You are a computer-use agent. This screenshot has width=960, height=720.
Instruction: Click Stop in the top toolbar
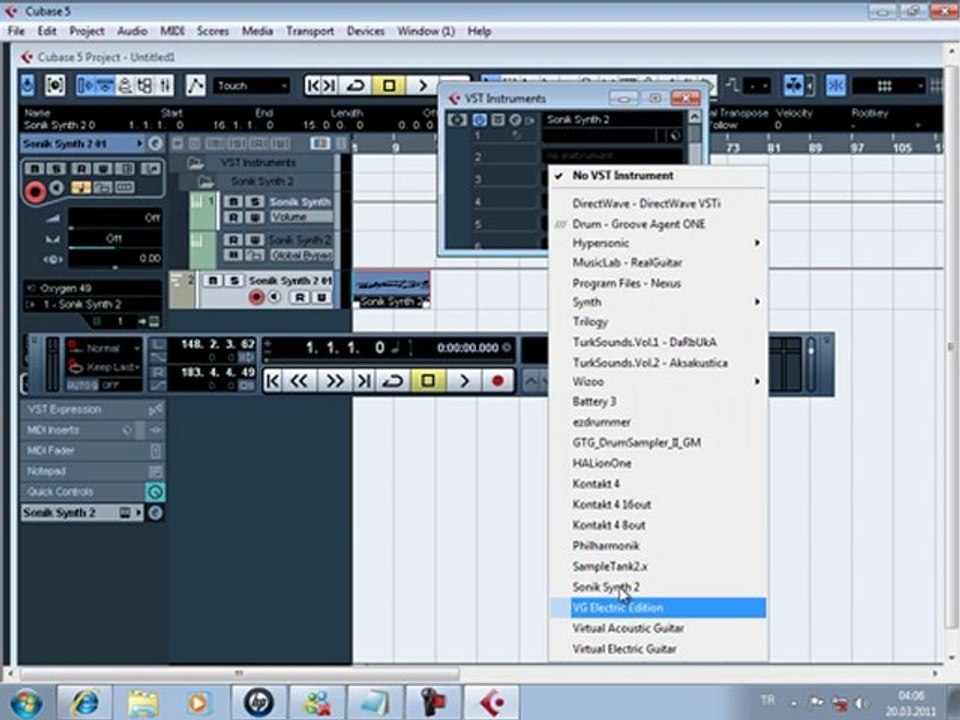click(x=389, y=85)
